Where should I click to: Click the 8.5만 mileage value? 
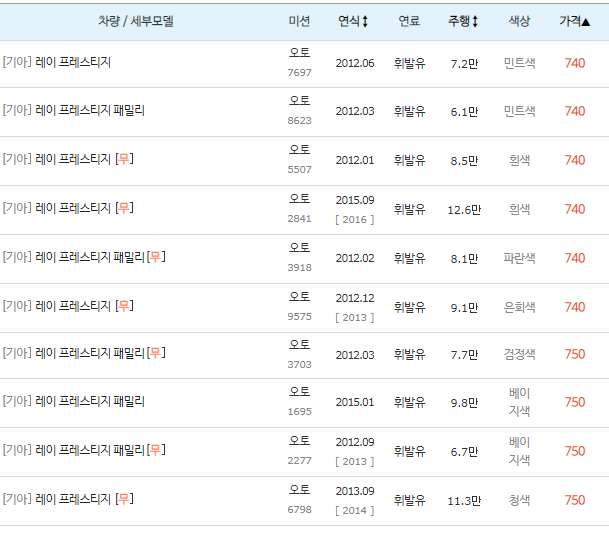click(464, 161)
